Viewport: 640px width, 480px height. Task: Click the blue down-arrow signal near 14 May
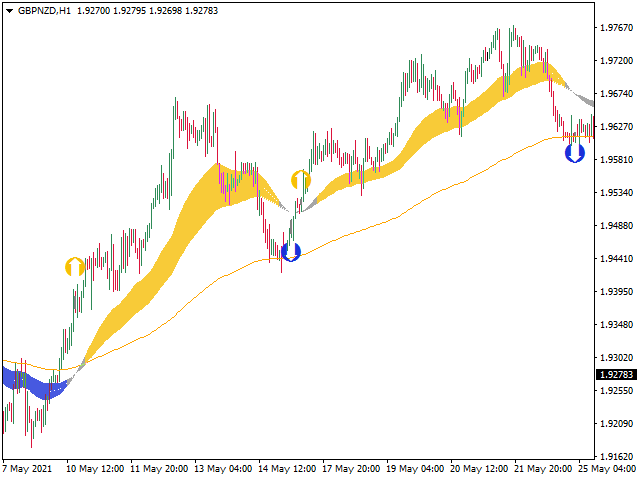click(291, 252)
